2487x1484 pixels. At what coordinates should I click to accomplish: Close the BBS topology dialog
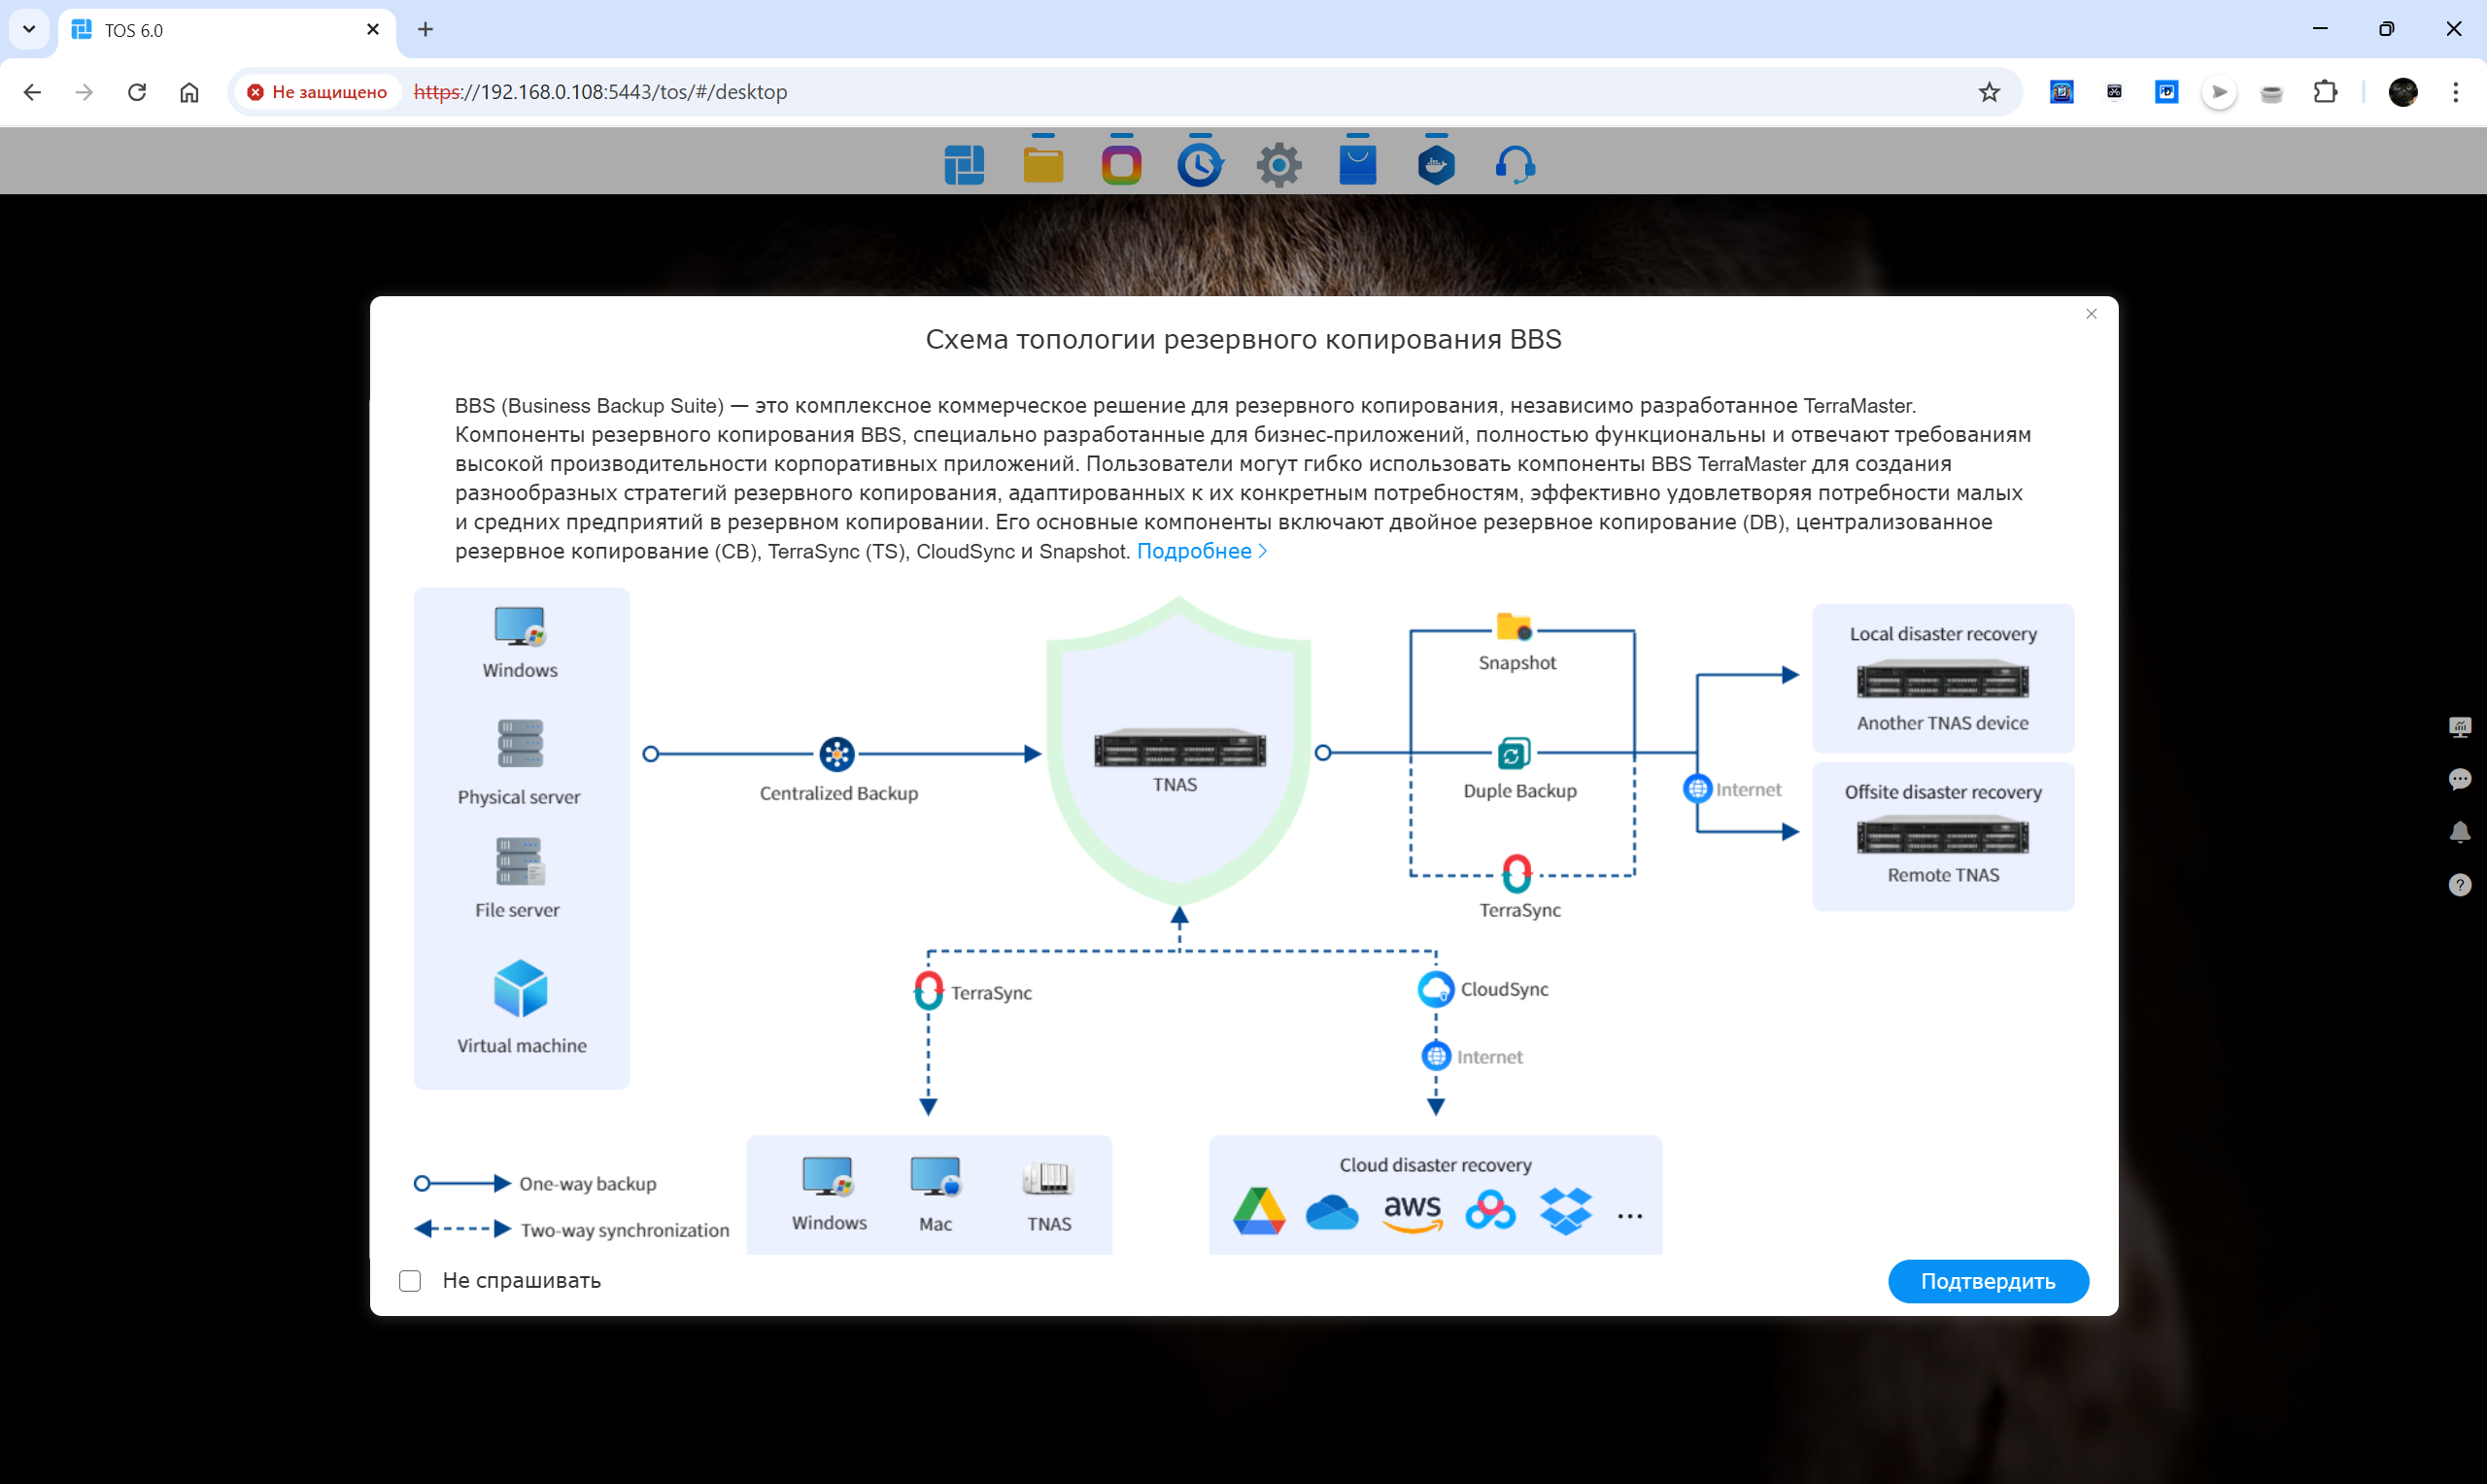[2091, 314]
